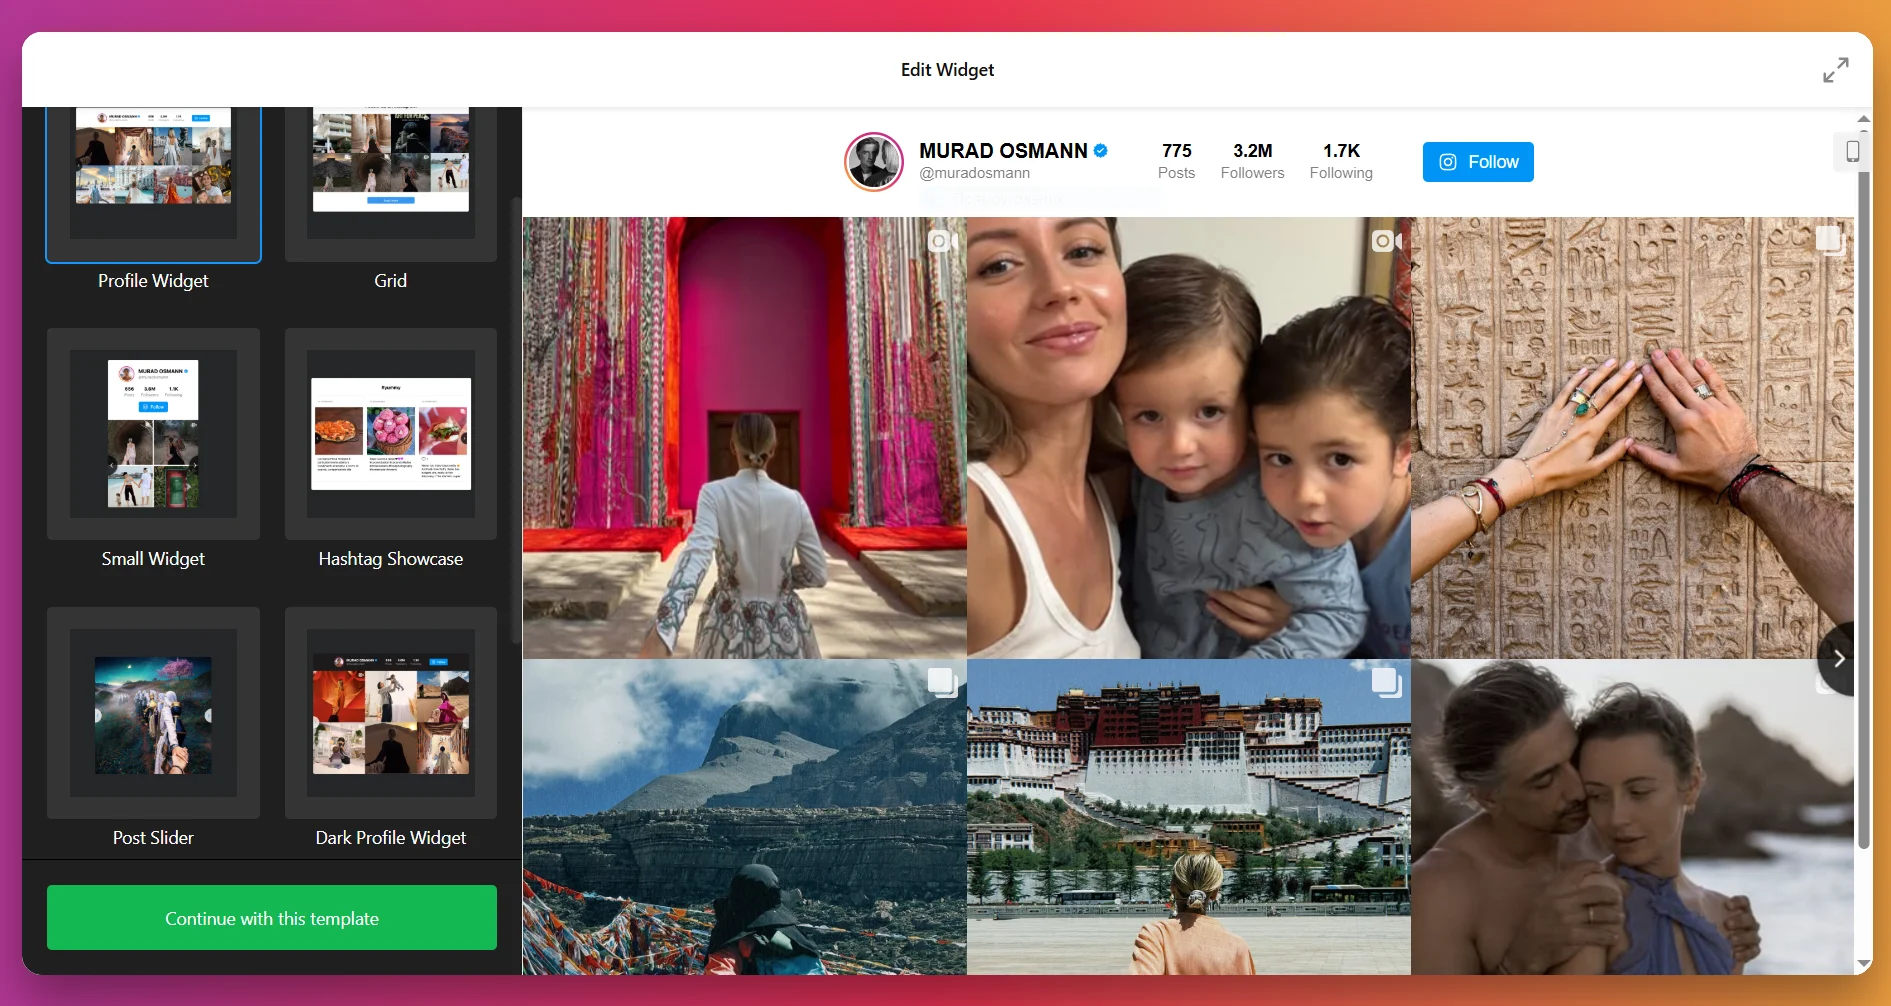This screenshot has height=1006, width=1891.
Task: Select the Hashtag Showcase template
Action: coord(390,434)
